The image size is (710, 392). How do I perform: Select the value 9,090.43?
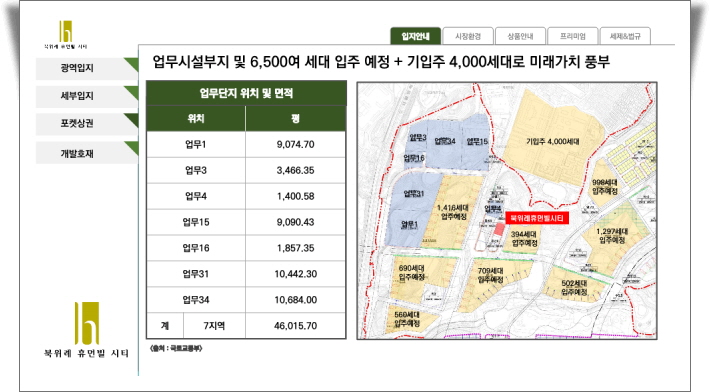point(295,222)
